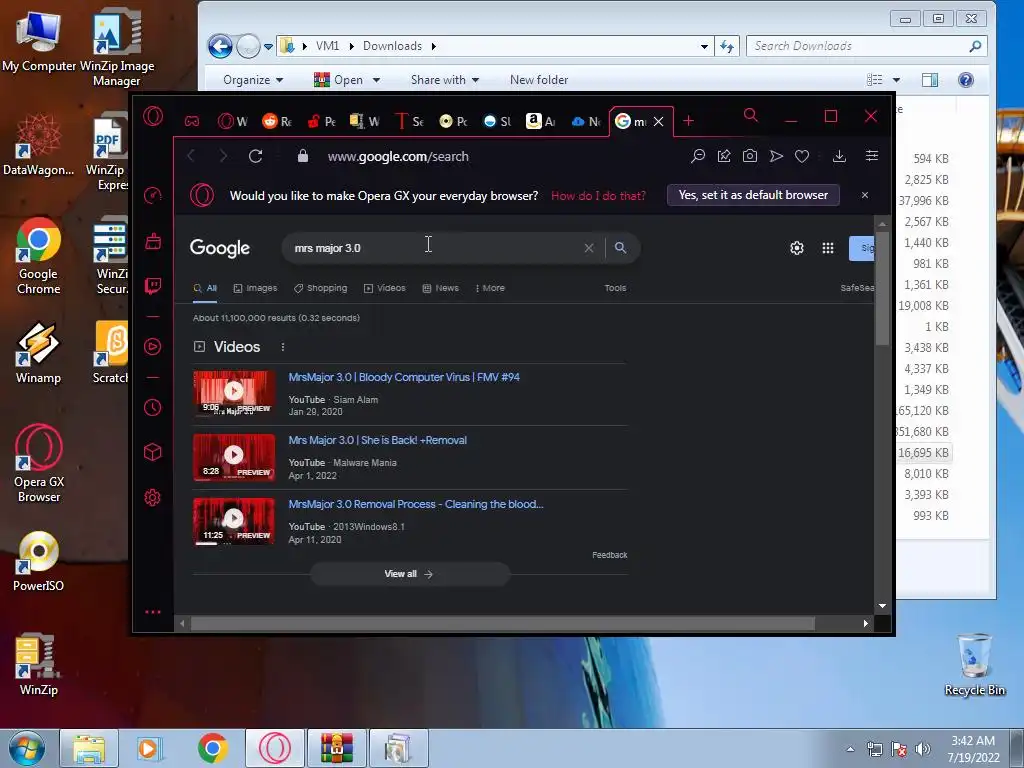
Task: Open Videos section three-dot options
Action: [x=283, y=347]
